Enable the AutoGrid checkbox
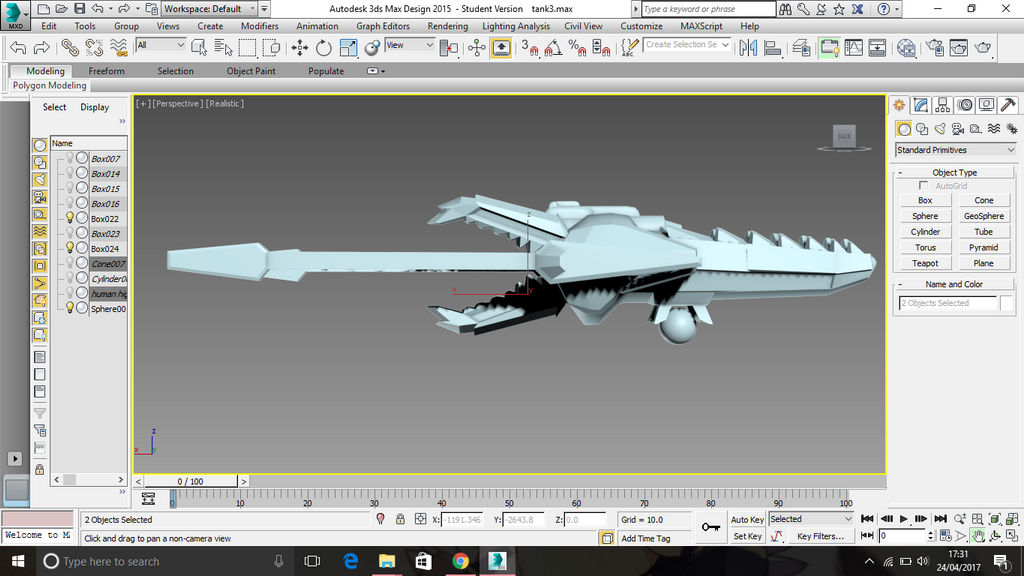The width and height of the screenshot is (1024, 576). (923, 186)
